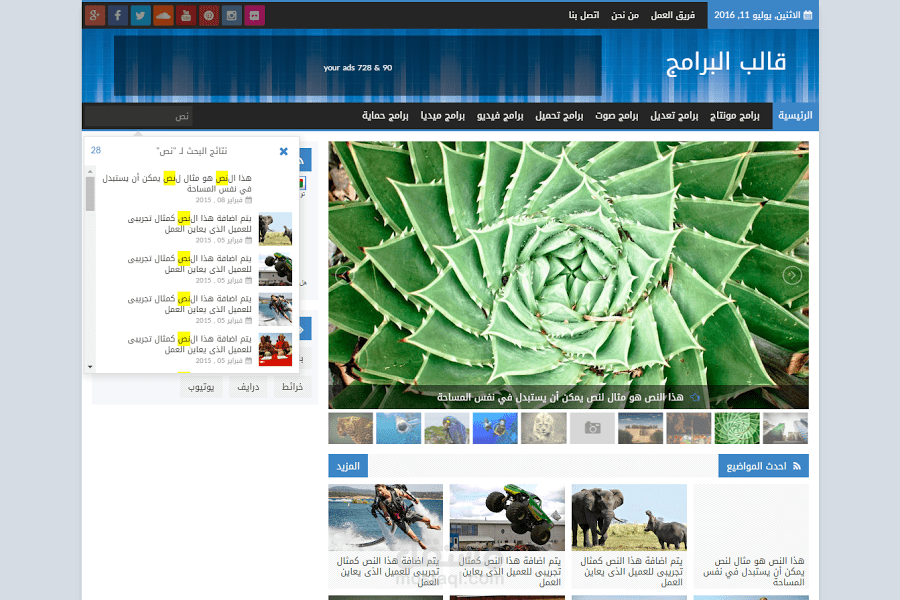Click the RSS icon beside احدث المواضيع
Image resolution: width=900 pixels, height=600 pixels.
797,466
